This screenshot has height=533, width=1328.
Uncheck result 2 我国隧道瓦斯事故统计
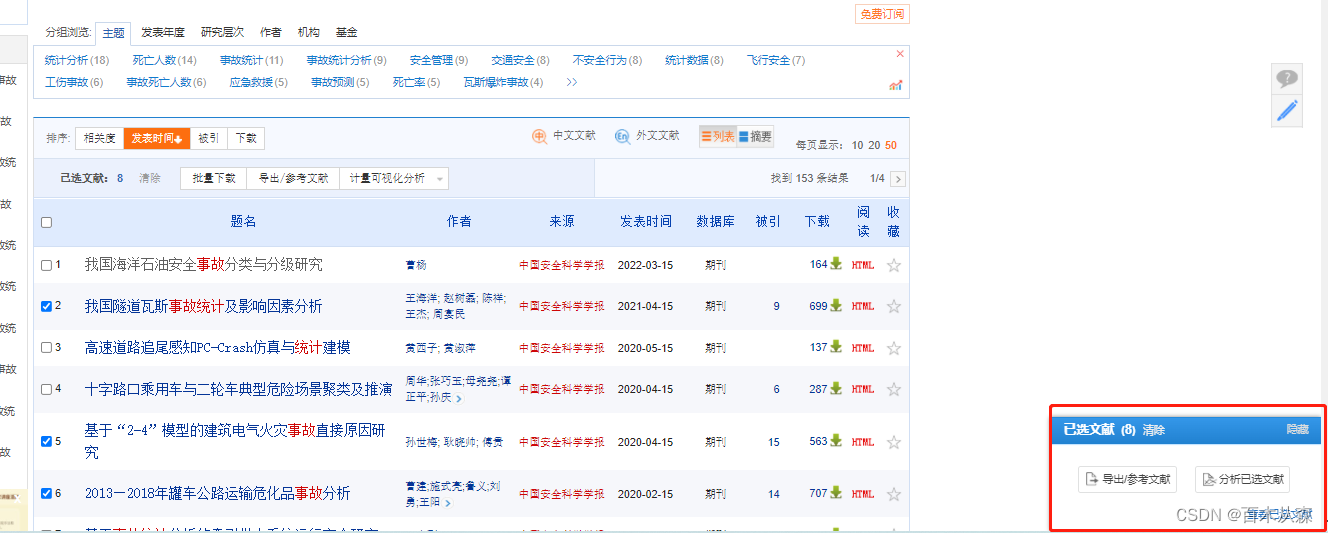click(46, 306)
